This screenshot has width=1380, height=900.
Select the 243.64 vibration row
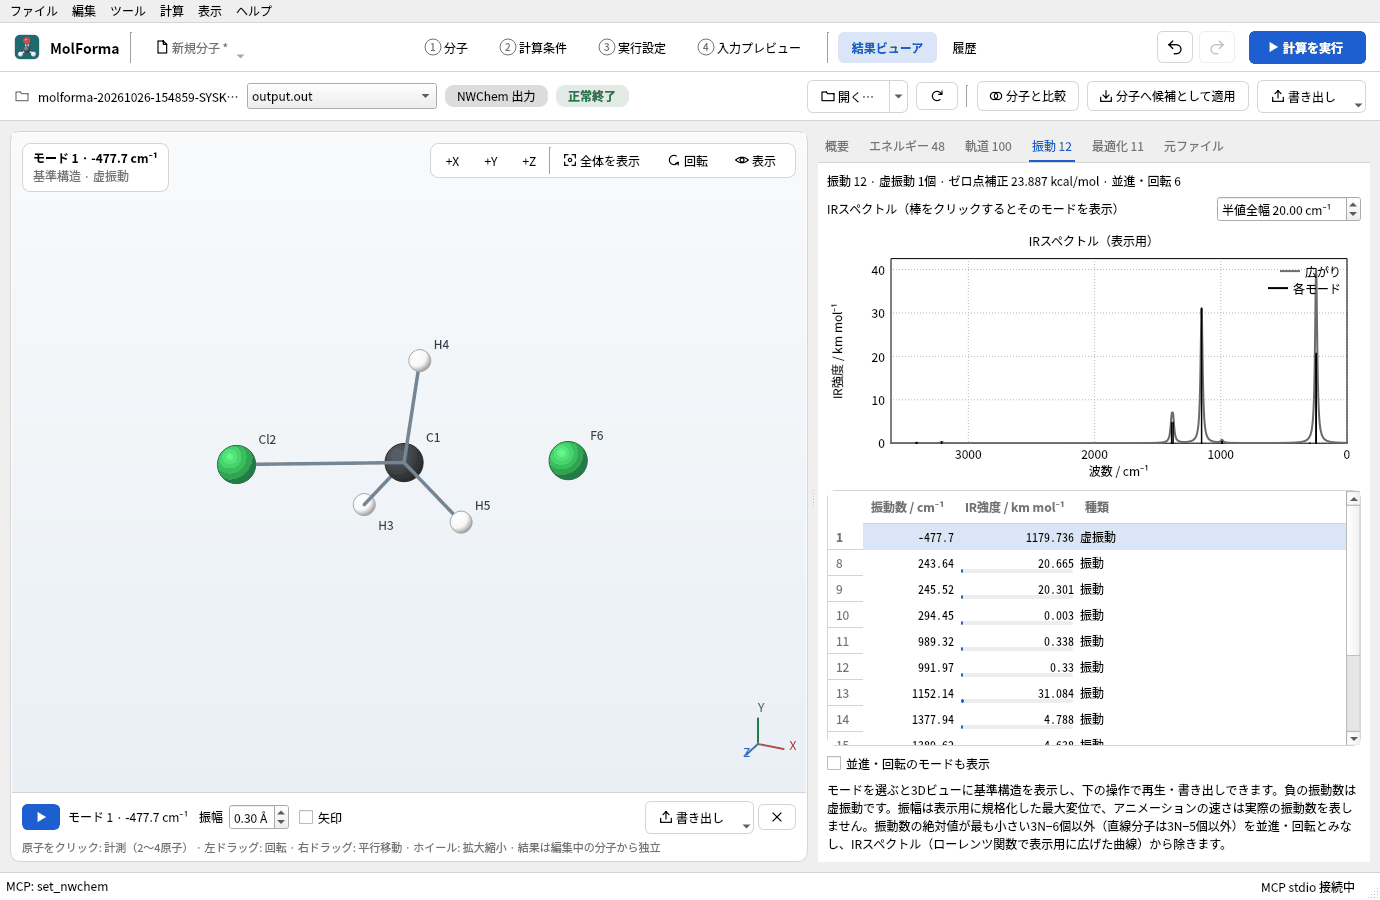[1086, 563]
